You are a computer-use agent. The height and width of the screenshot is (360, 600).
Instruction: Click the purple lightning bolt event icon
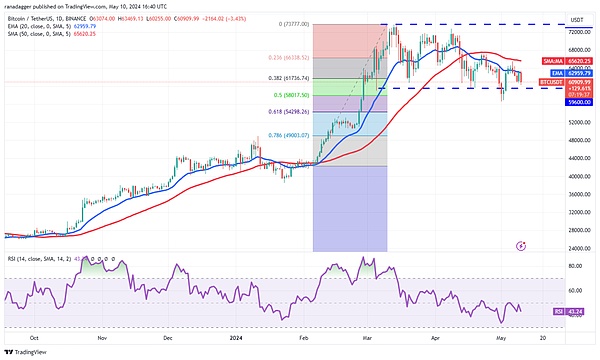tap(521, 246)
